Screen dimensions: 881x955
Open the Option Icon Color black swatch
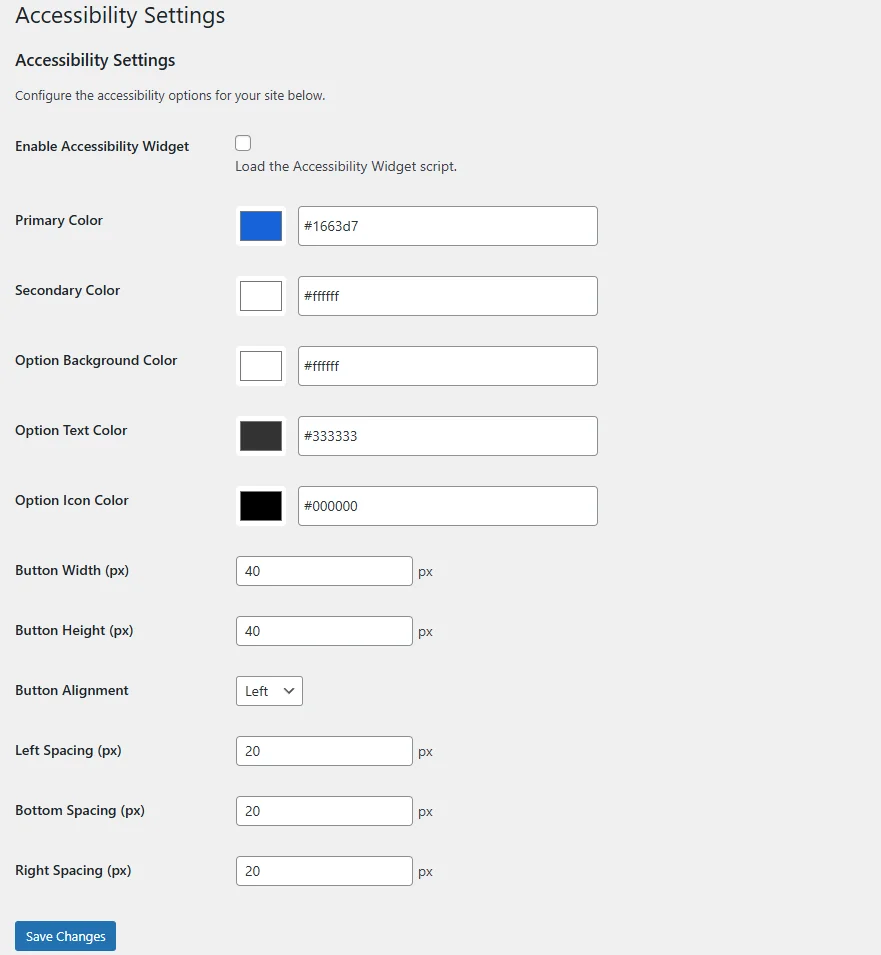(261, 506)
